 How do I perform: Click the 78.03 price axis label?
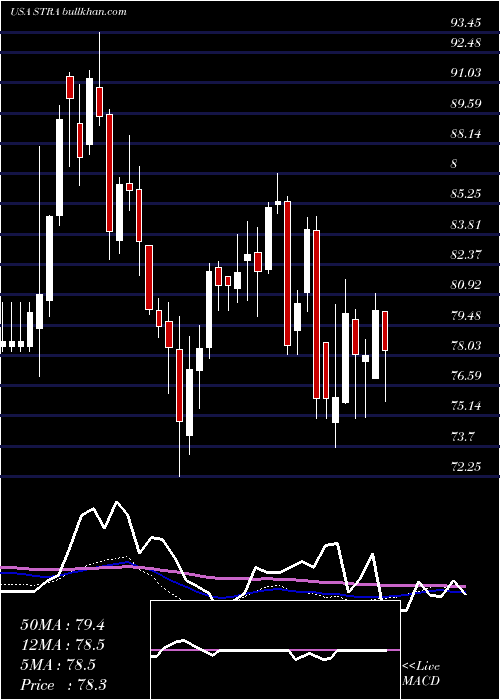pyautogui.click(x=466, y=346)
